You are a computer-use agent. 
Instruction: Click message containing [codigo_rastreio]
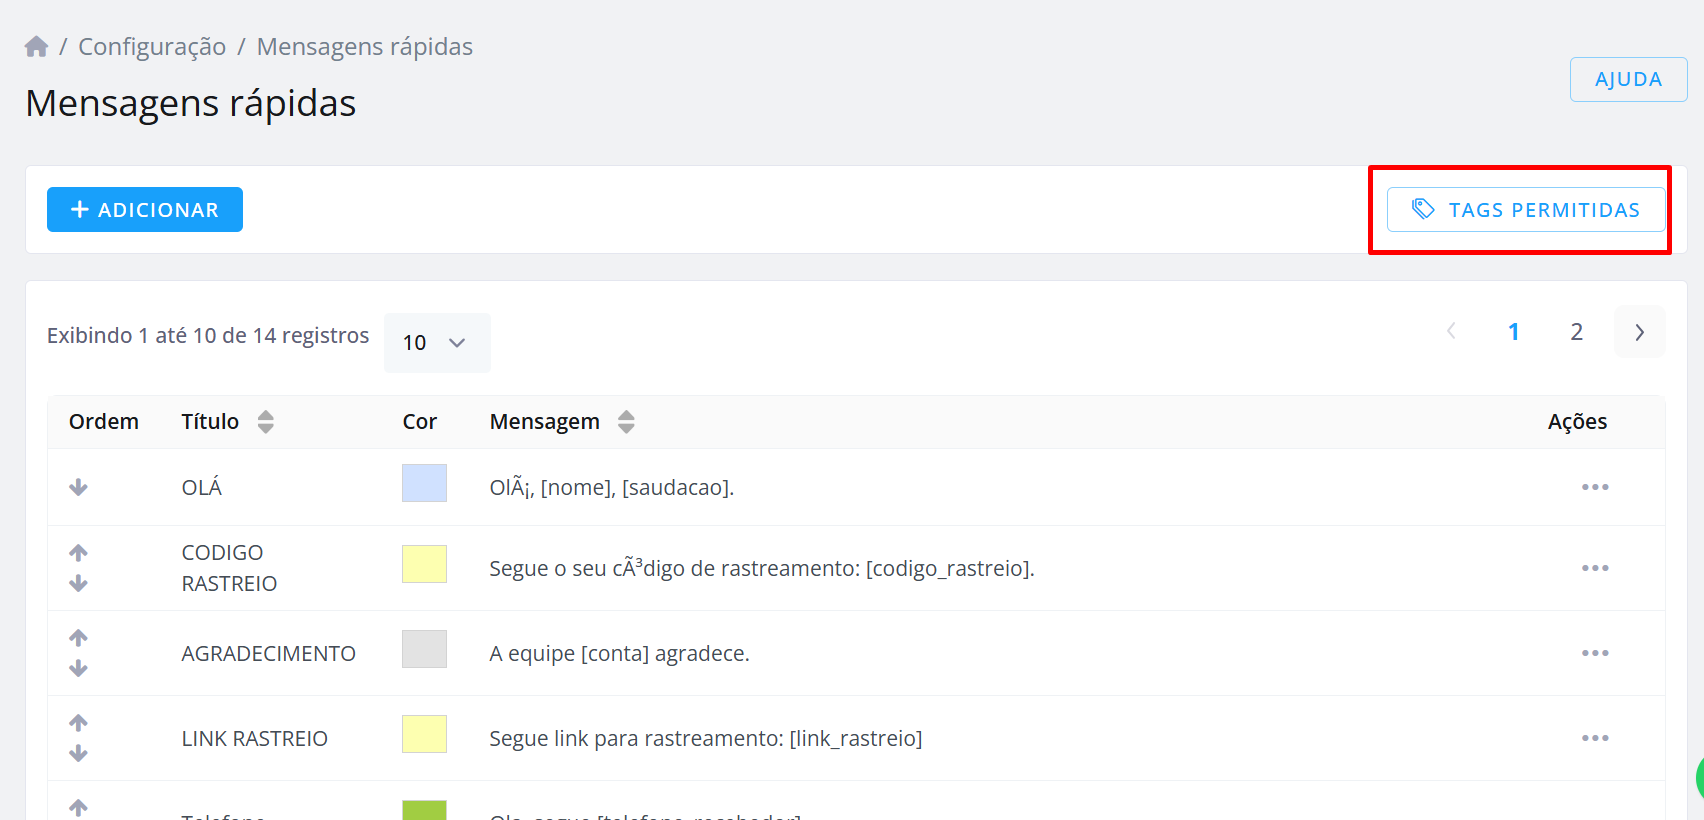761,568
